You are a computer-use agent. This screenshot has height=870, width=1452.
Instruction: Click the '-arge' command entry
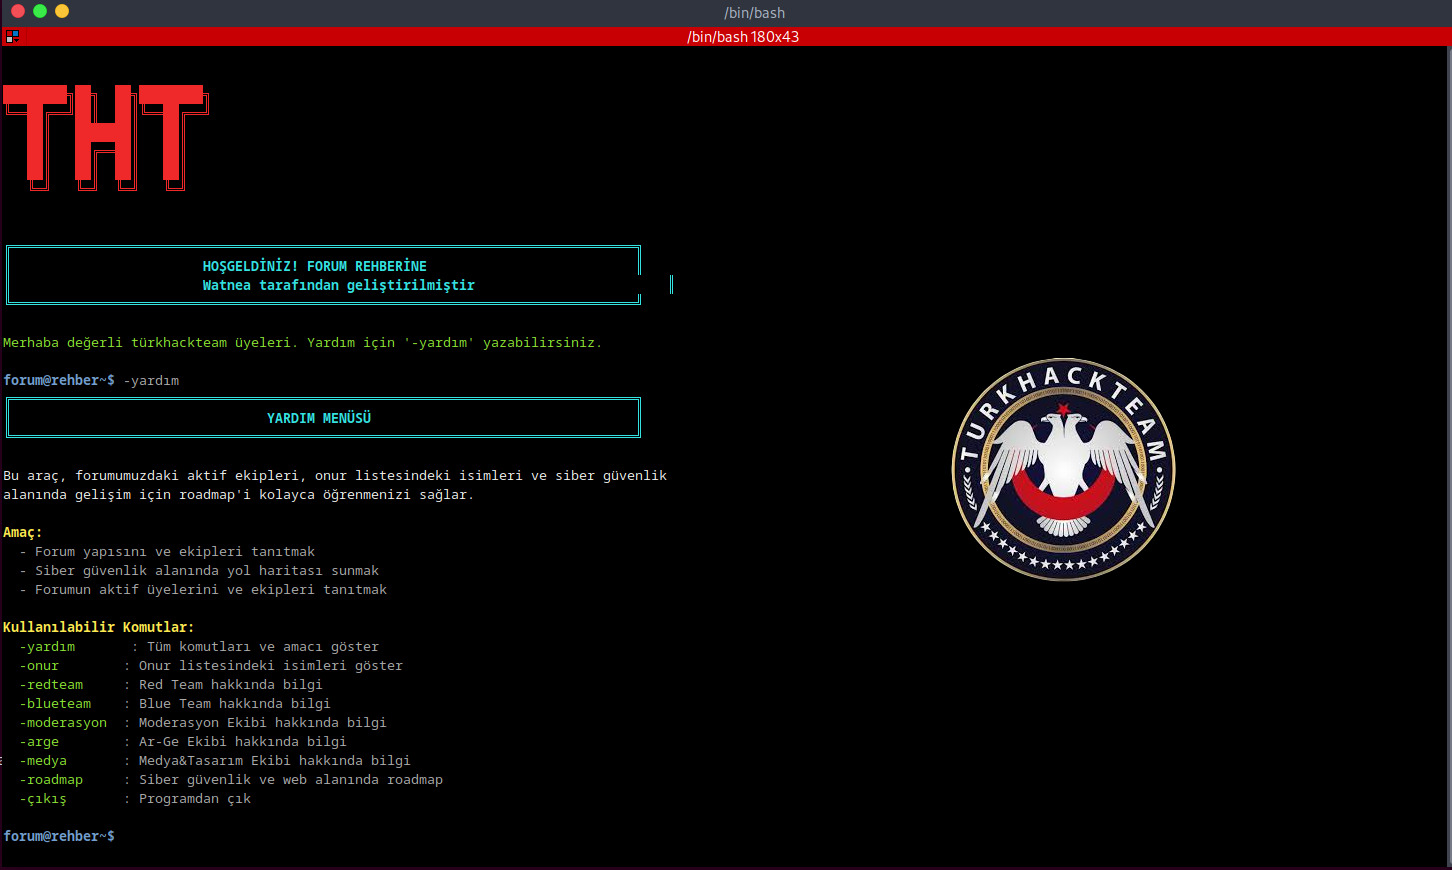[x=39, y=741]
